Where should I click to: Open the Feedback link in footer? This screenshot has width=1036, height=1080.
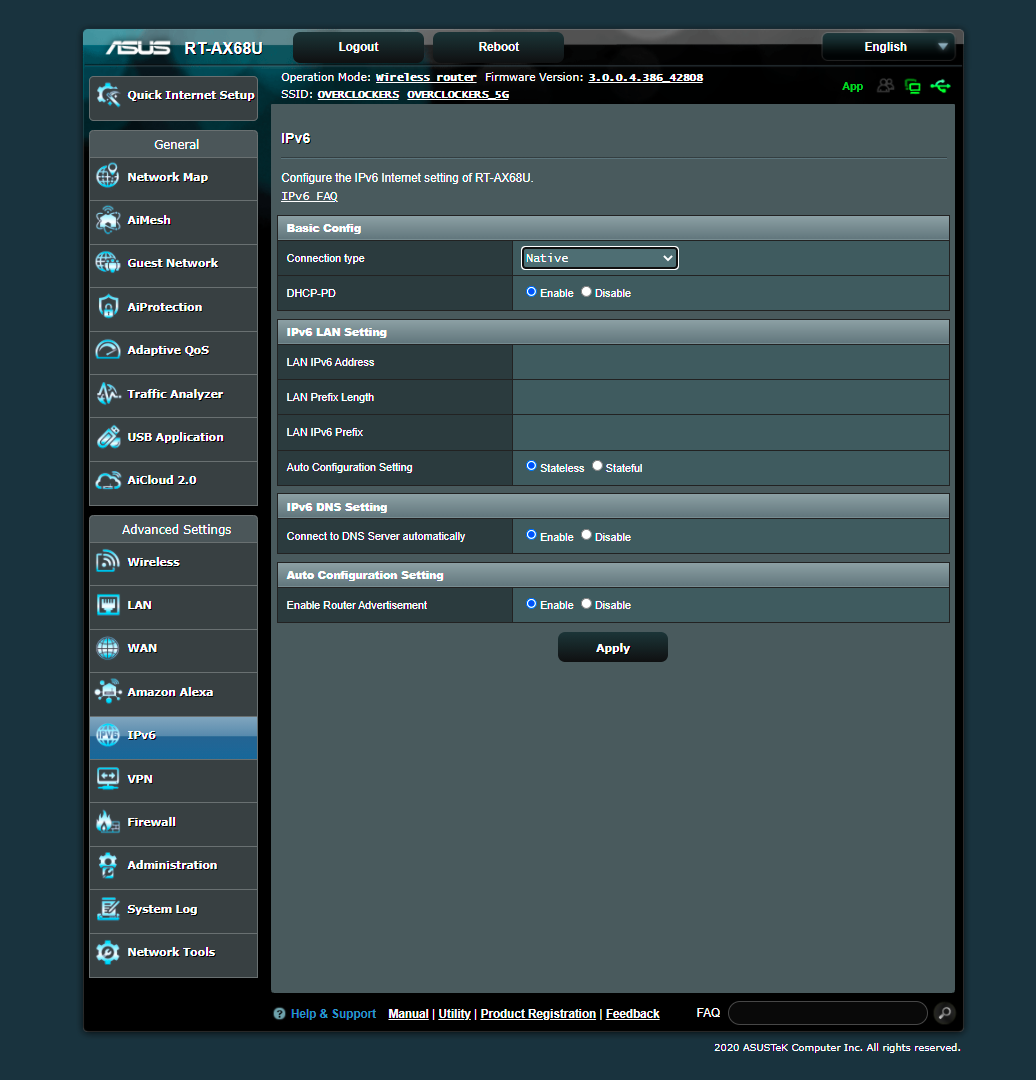pyautogui.click(x=632, y=1014)
